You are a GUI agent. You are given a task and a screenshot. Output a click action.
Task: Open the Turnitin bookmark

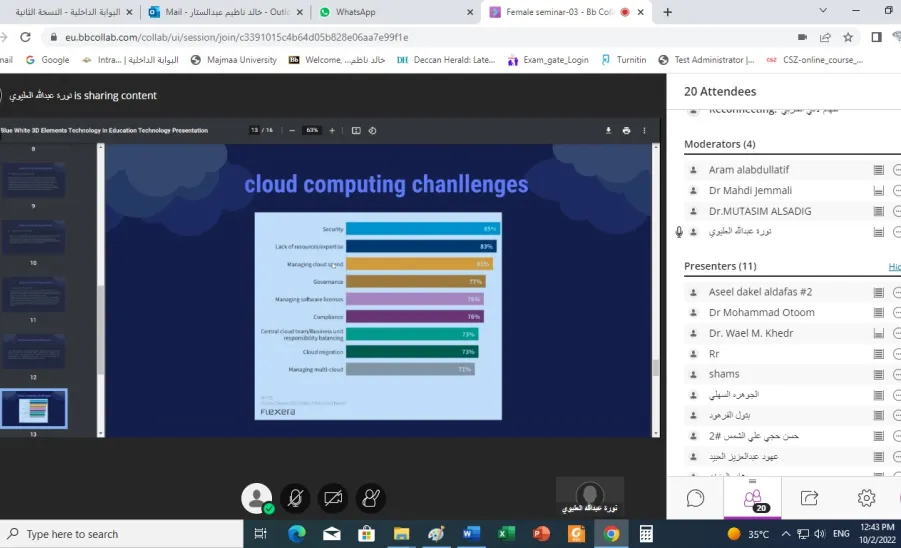point(623,60)
